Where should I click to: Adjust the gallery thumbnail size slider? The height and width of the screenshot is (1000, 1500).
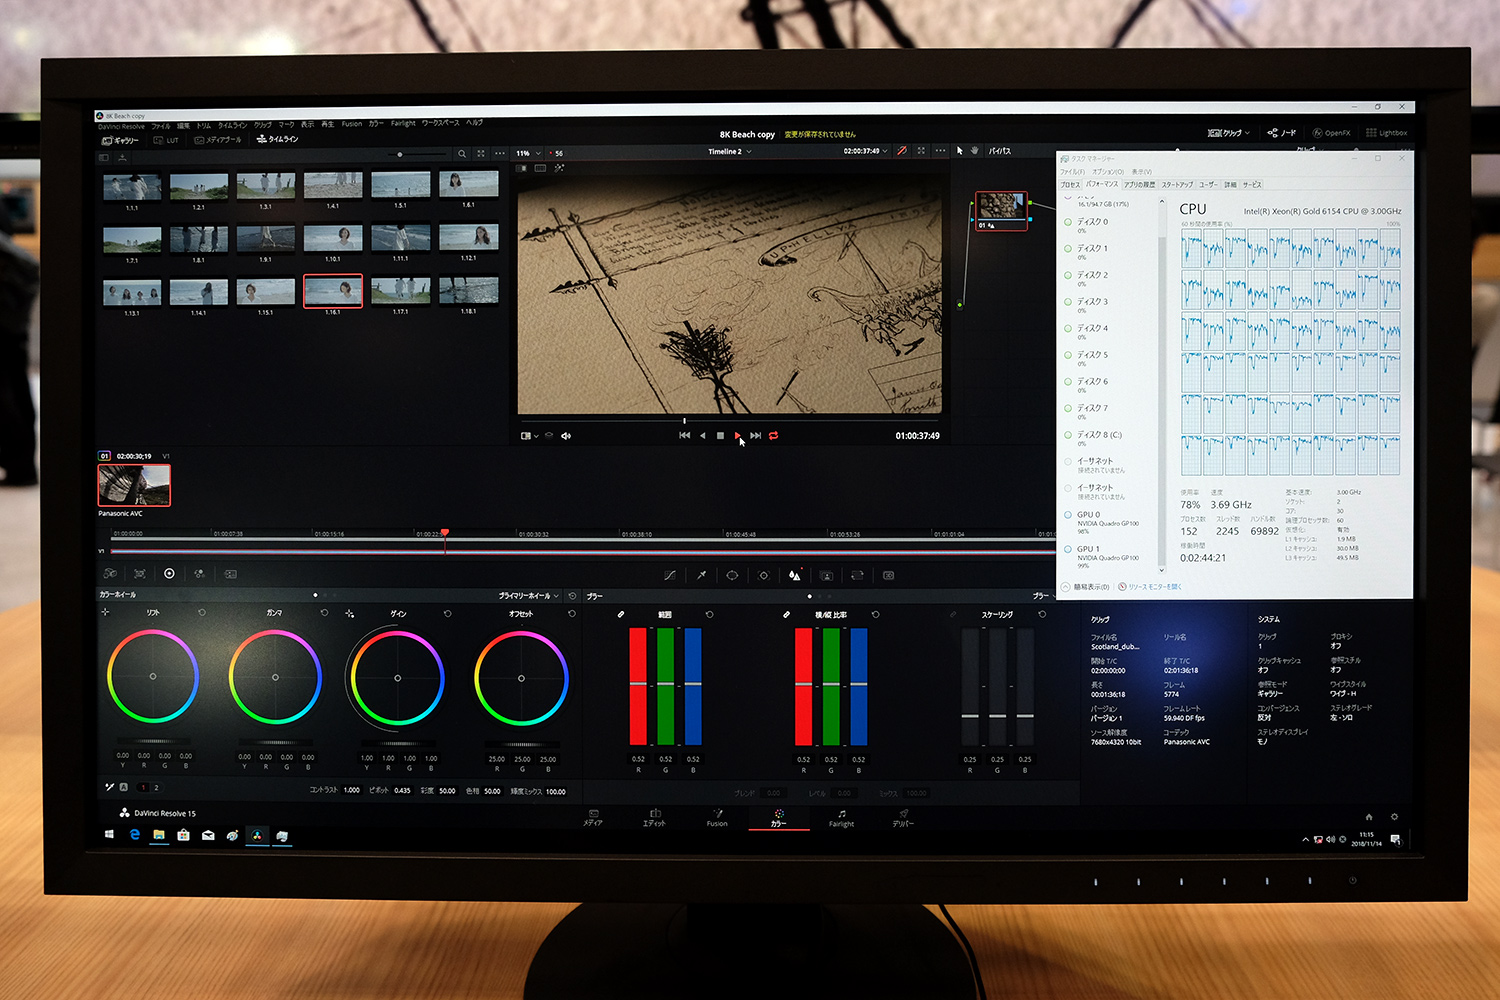tap(400, 155)
